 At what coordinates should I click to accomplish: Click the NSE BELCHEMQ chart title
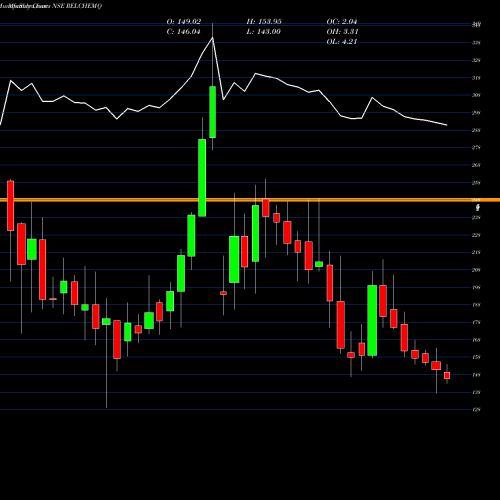[x=77, y=6]
